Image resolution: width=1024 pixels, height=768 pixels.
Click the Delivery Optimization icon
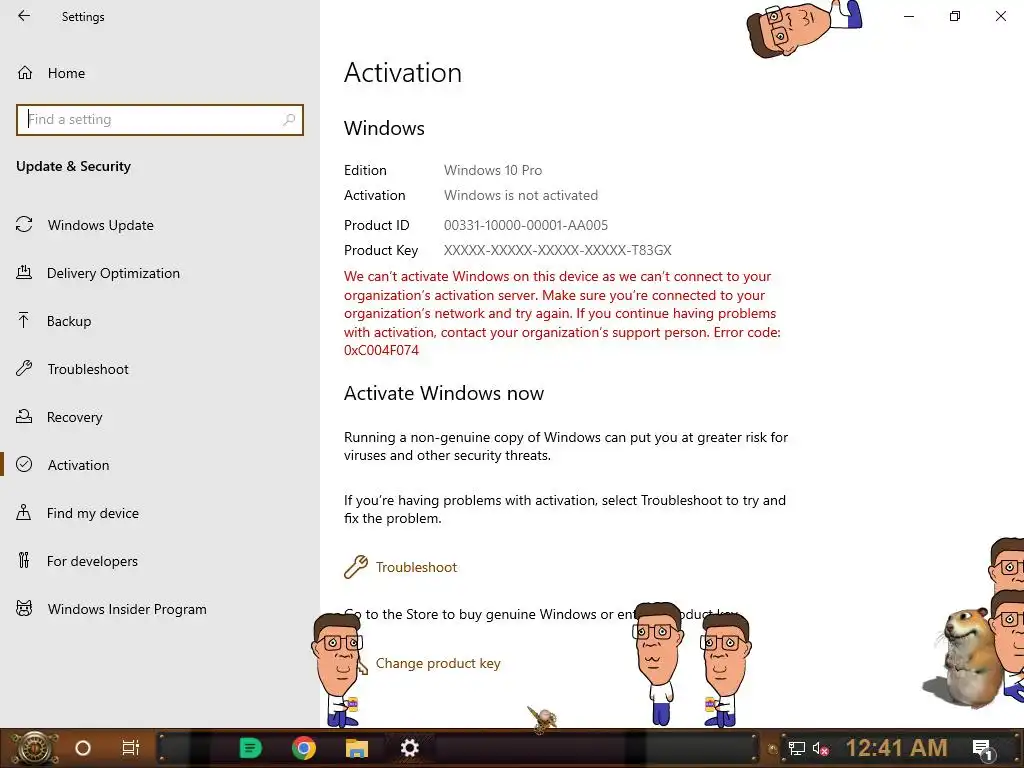click(x=24, y=272)
